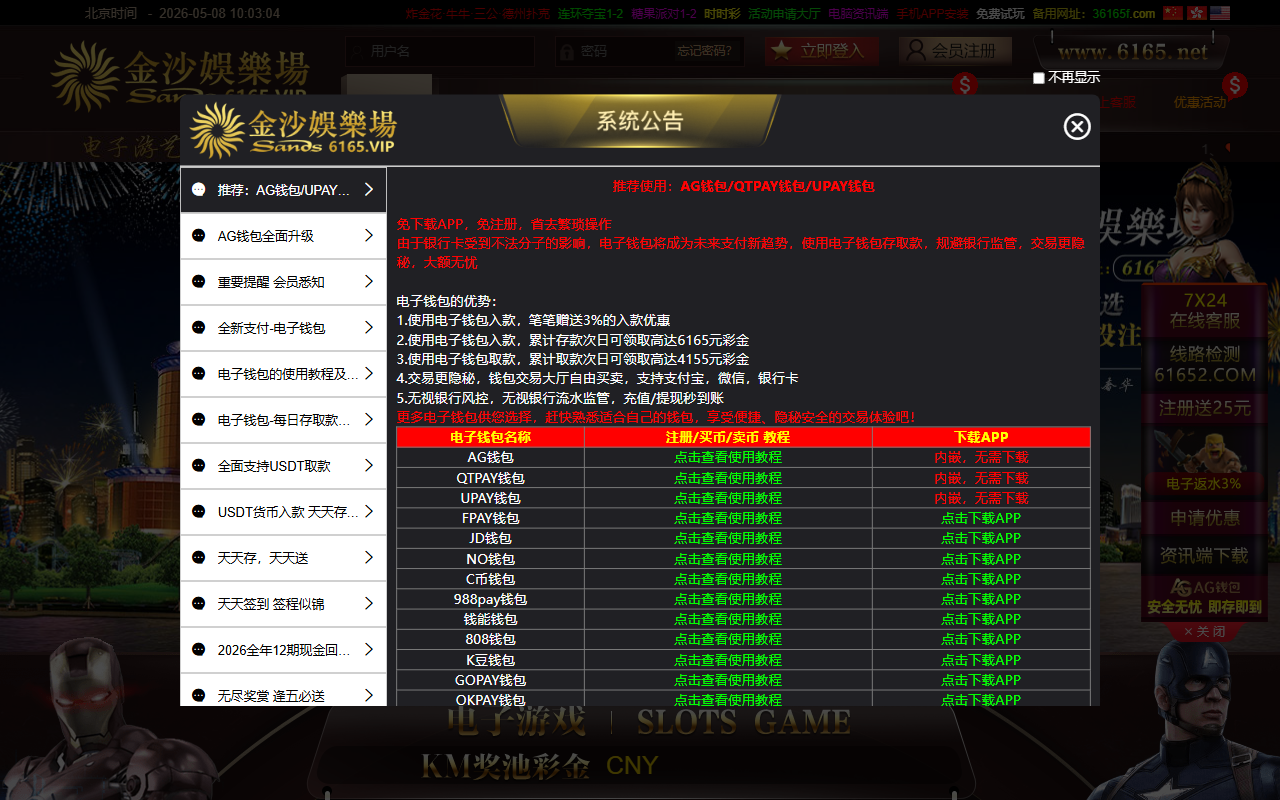Close the floating side panel via 关闭

pos(1204,632)
